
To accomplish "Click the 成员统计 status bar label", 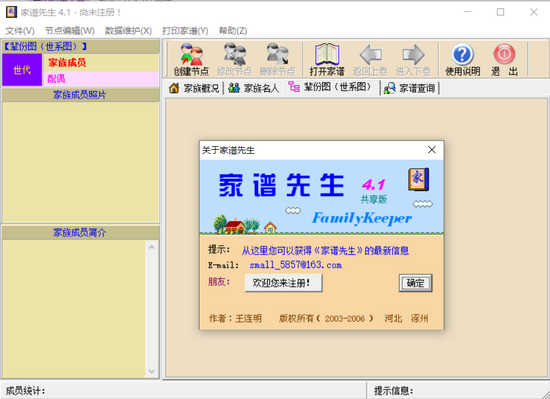I will pyautogui.click(x=26, y=391).
